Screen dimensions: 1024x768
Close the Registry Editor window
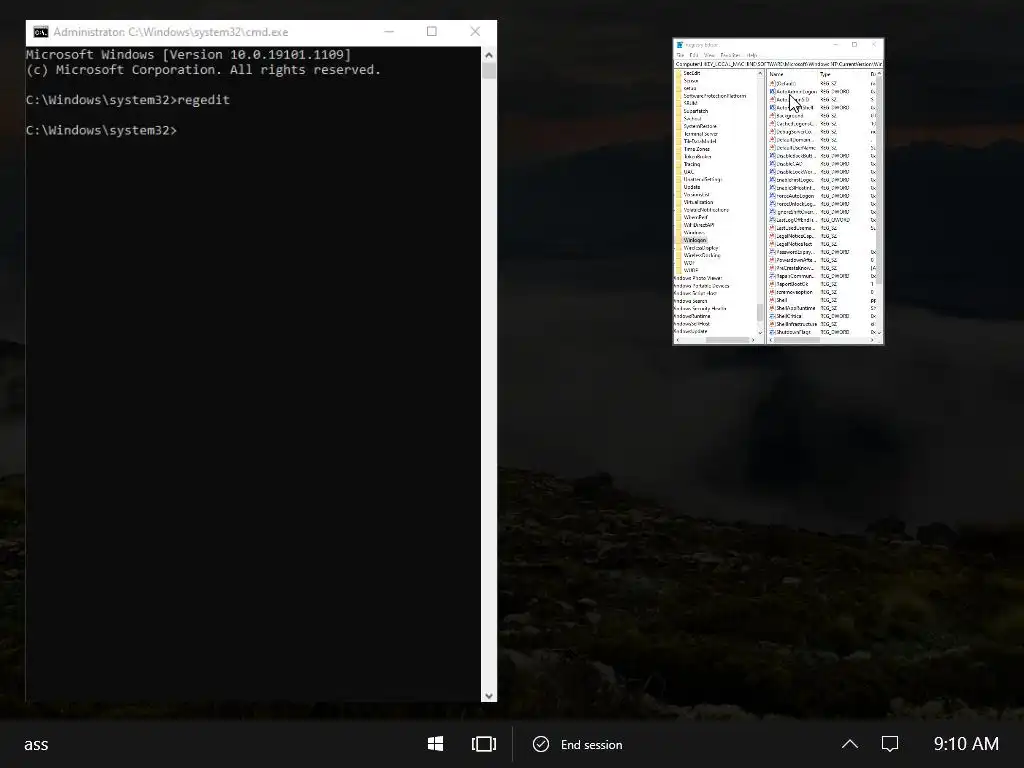click(x=874, y=44)
